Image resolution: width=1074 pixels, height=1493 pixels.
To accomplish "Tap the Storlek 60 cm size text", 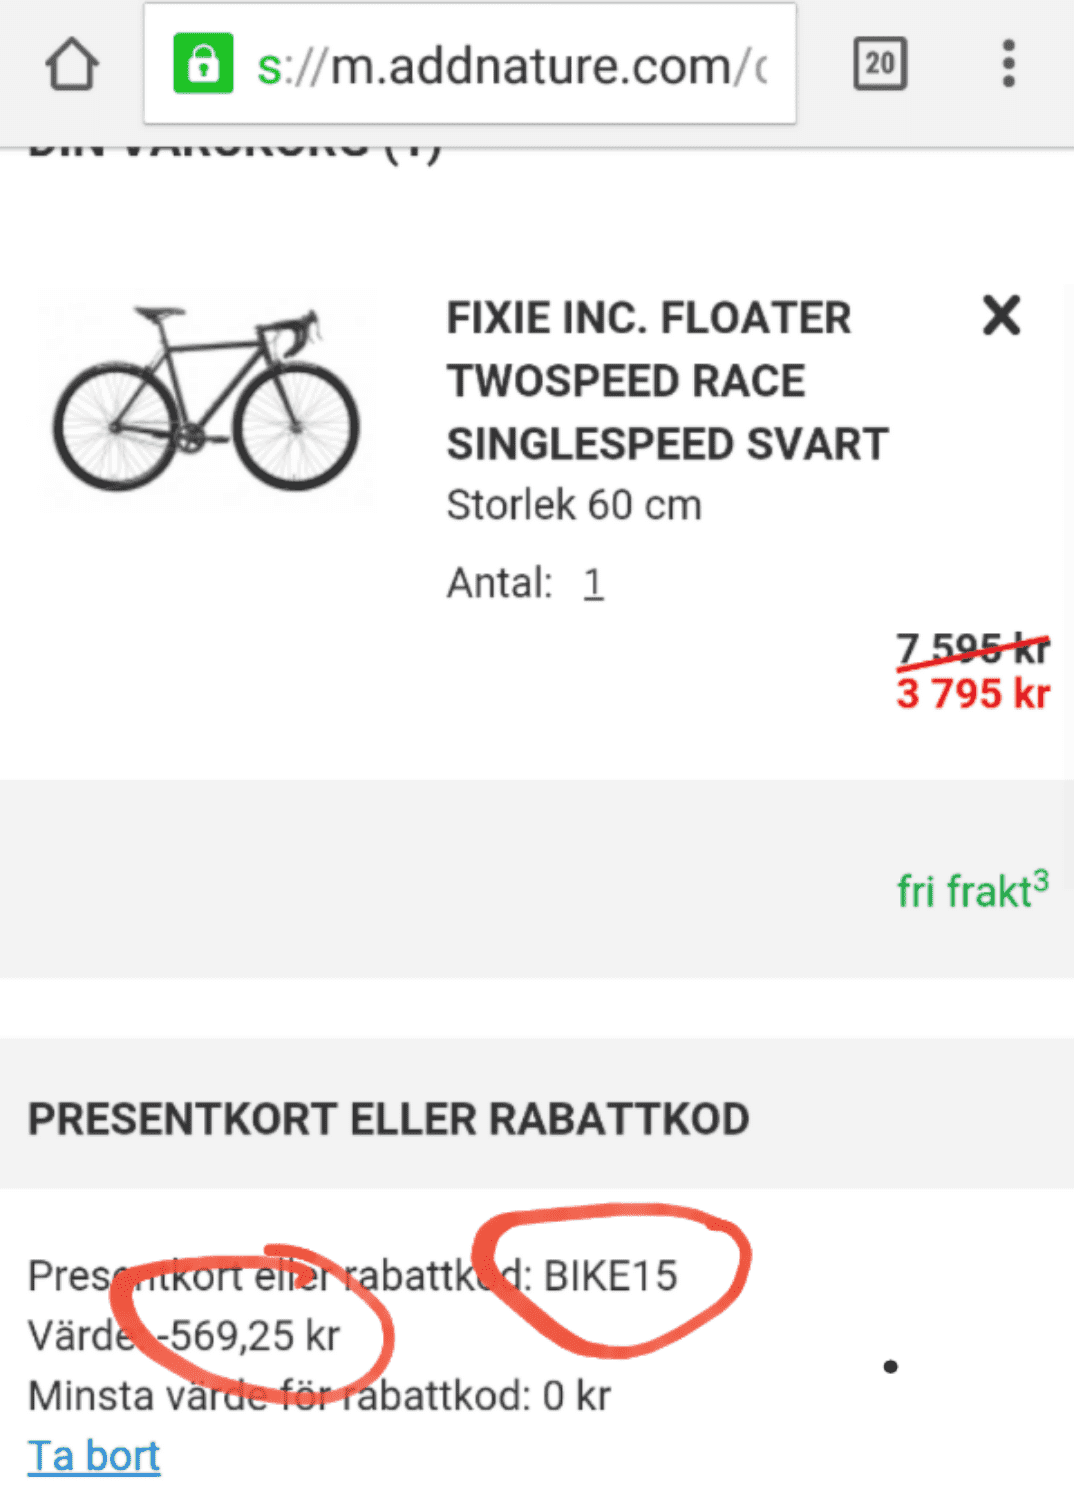I will coord(574,505).
